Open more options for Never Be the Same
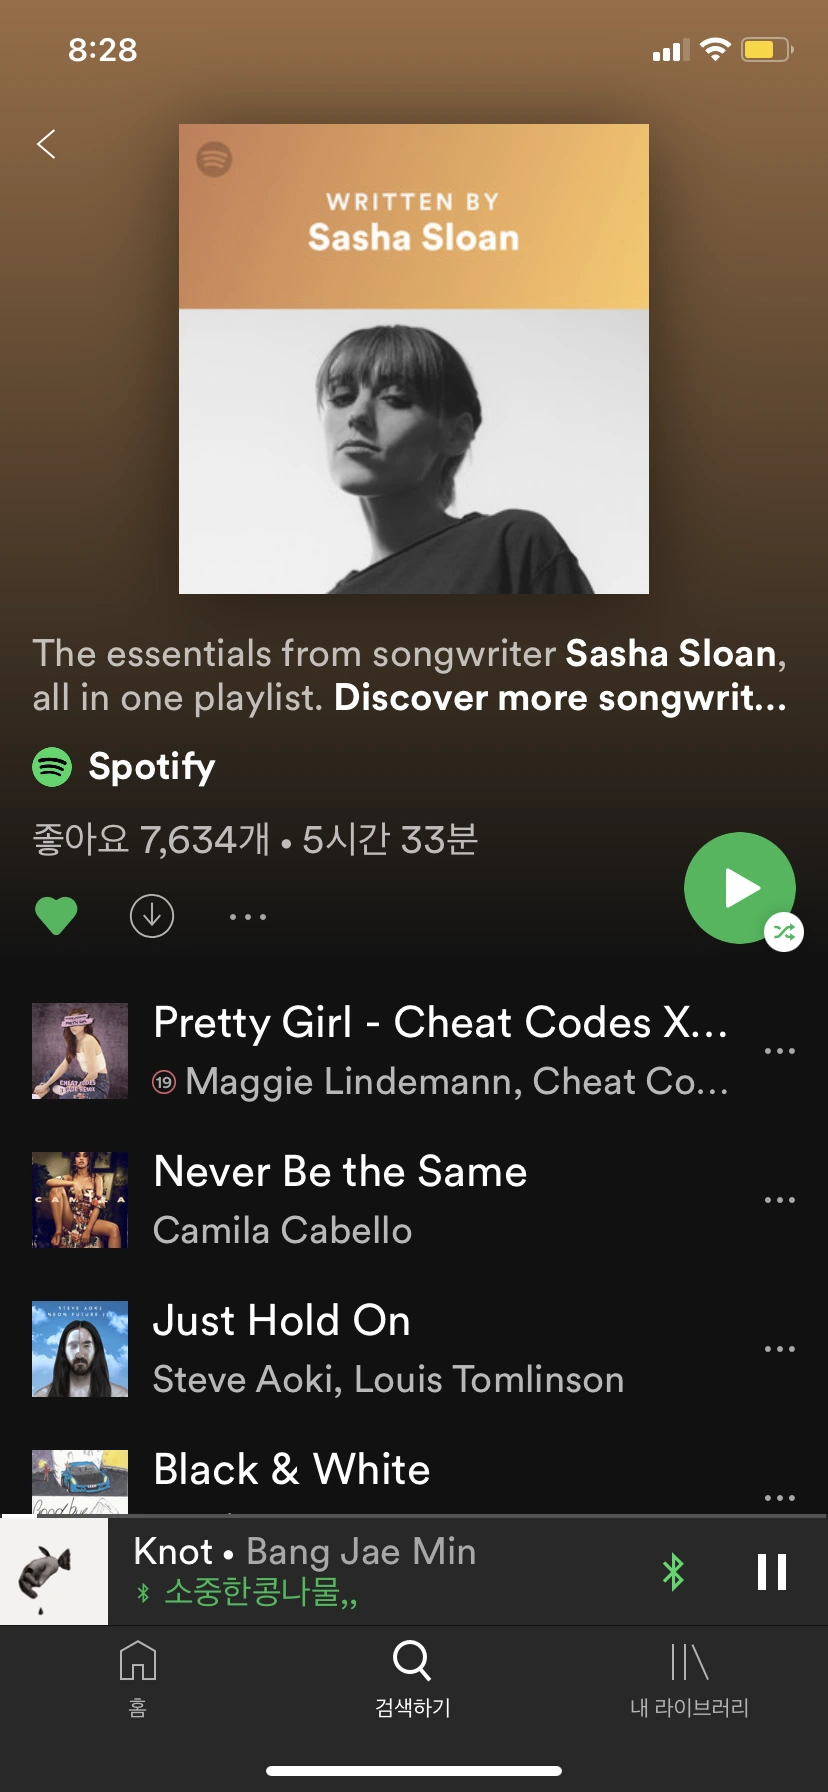 780,1200
